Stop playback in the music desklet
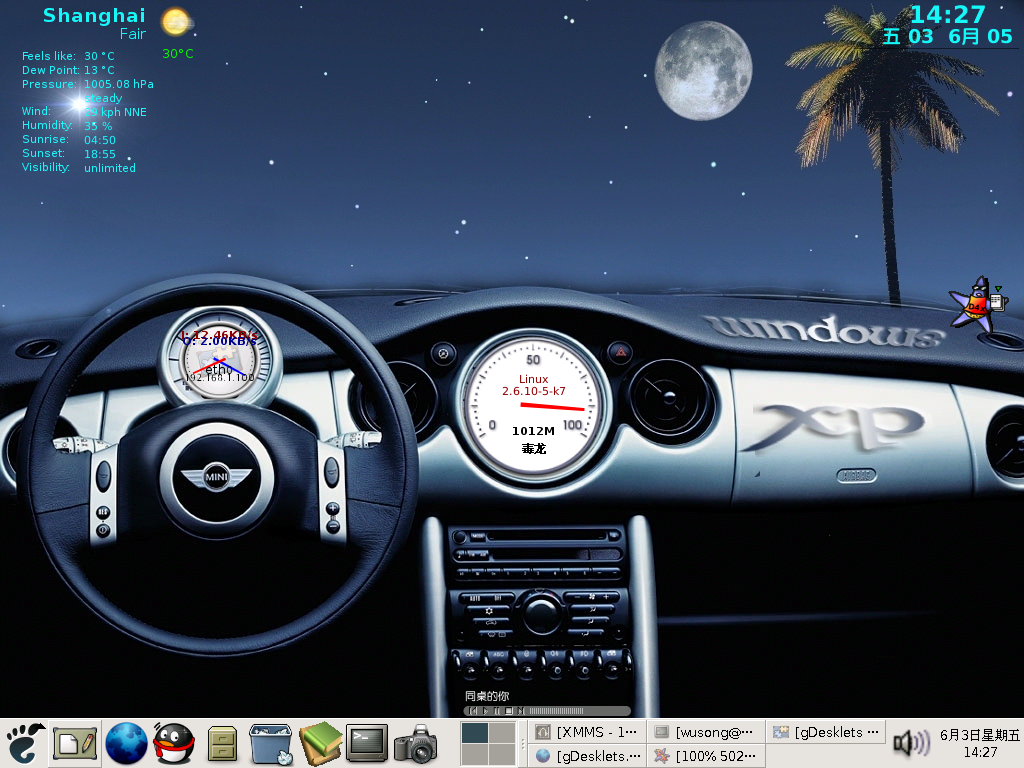 509,711
